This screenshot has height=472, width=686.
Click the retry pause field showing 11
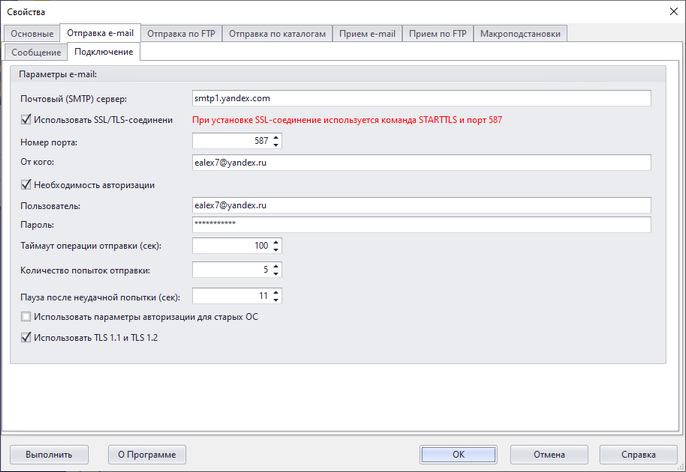click(x=231, y=296)
